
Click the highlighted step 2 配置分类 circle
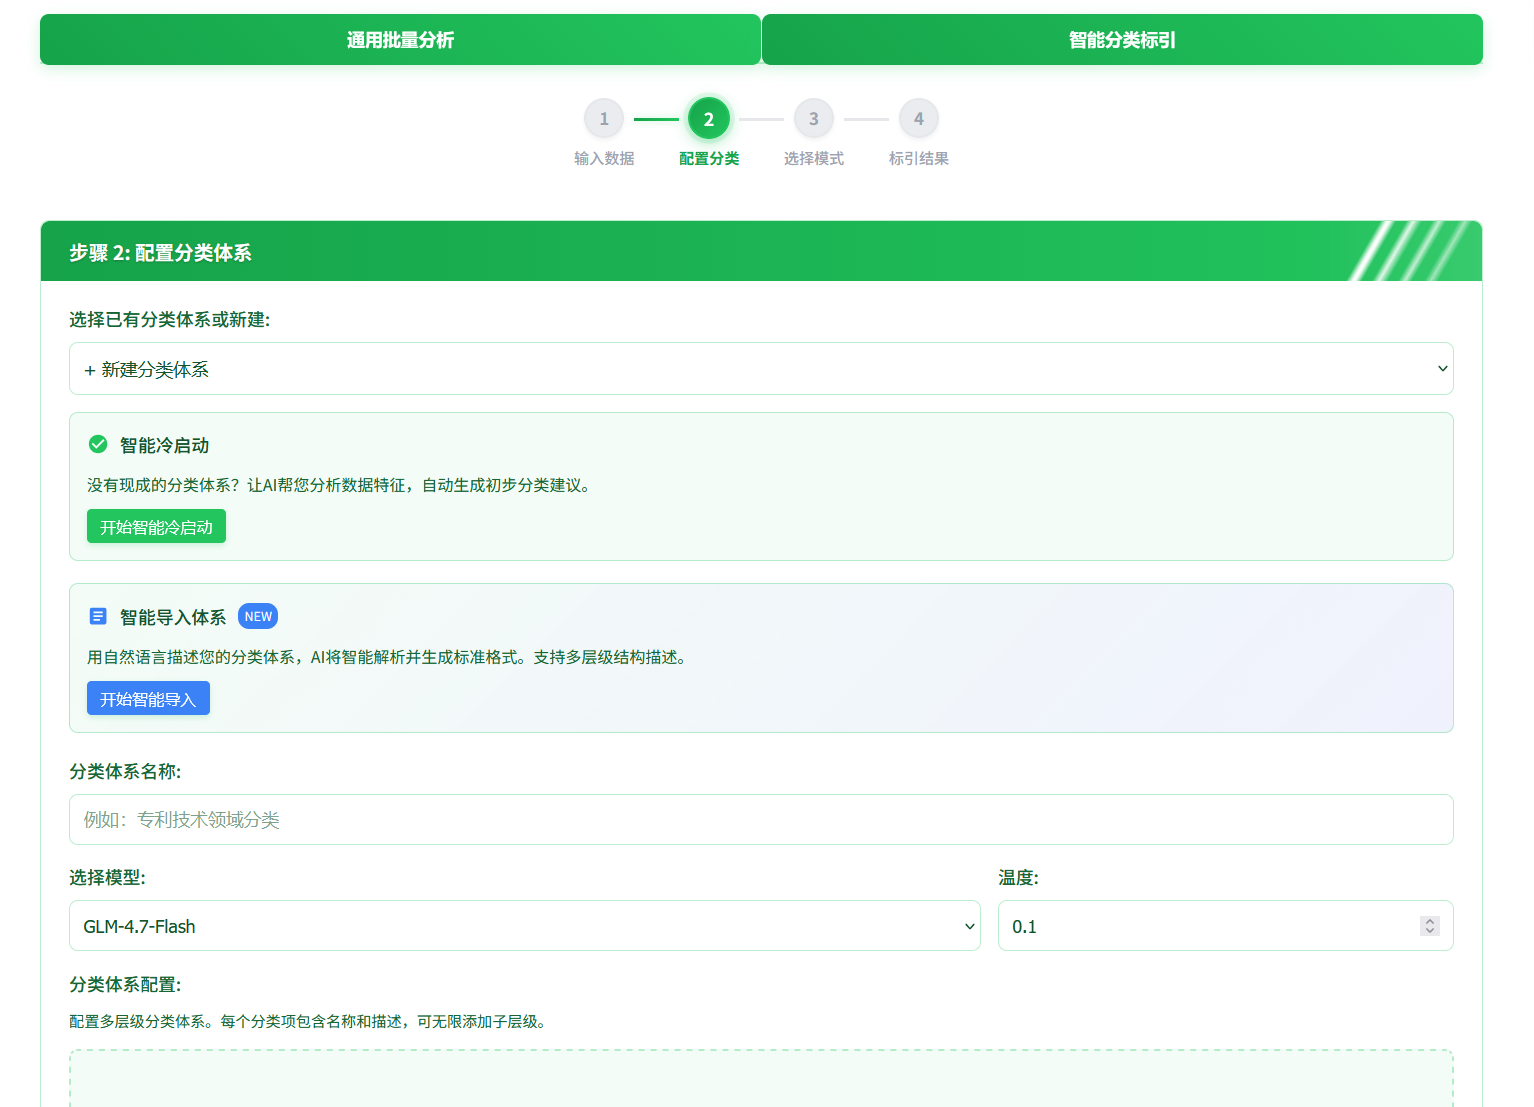[x=709, y=118]
